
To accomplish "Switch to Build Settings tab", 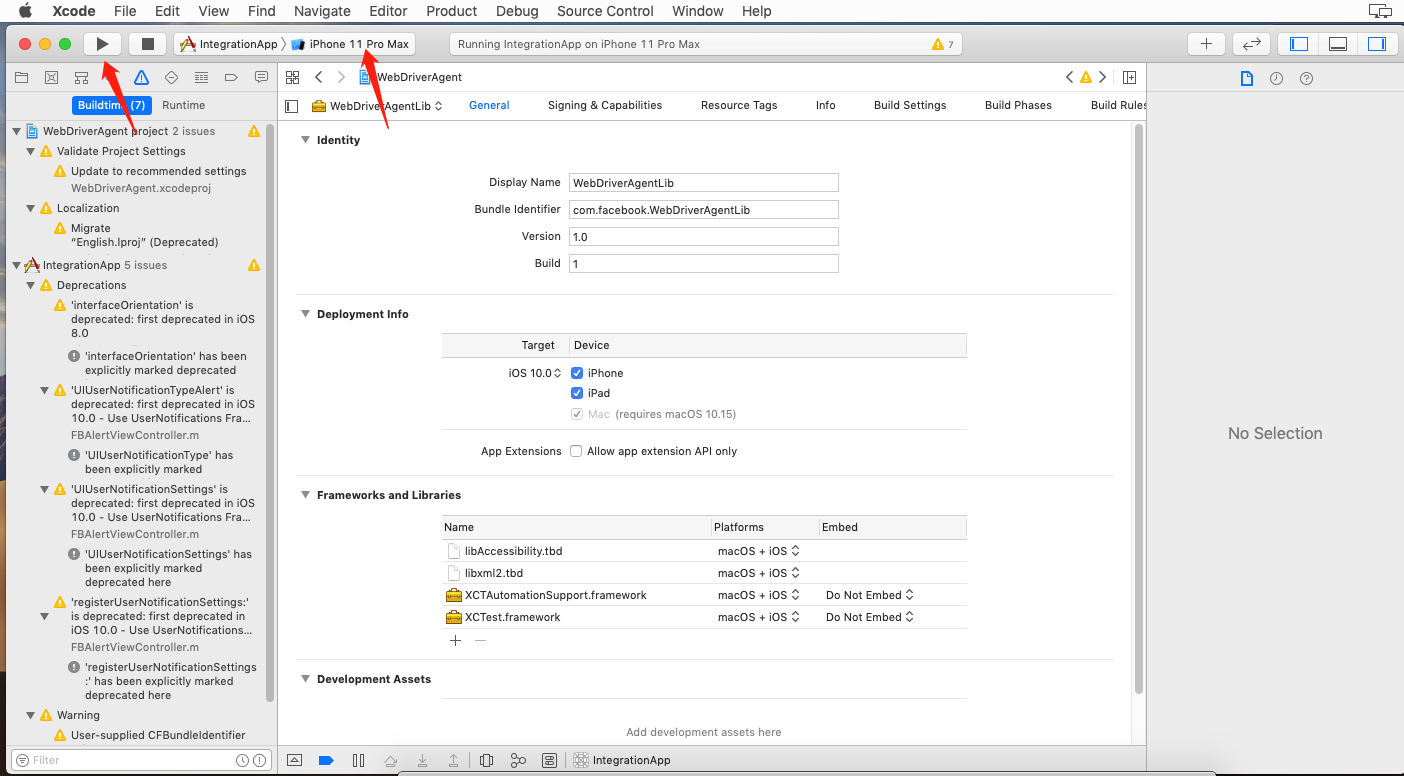I will click(x=910, y=105).
